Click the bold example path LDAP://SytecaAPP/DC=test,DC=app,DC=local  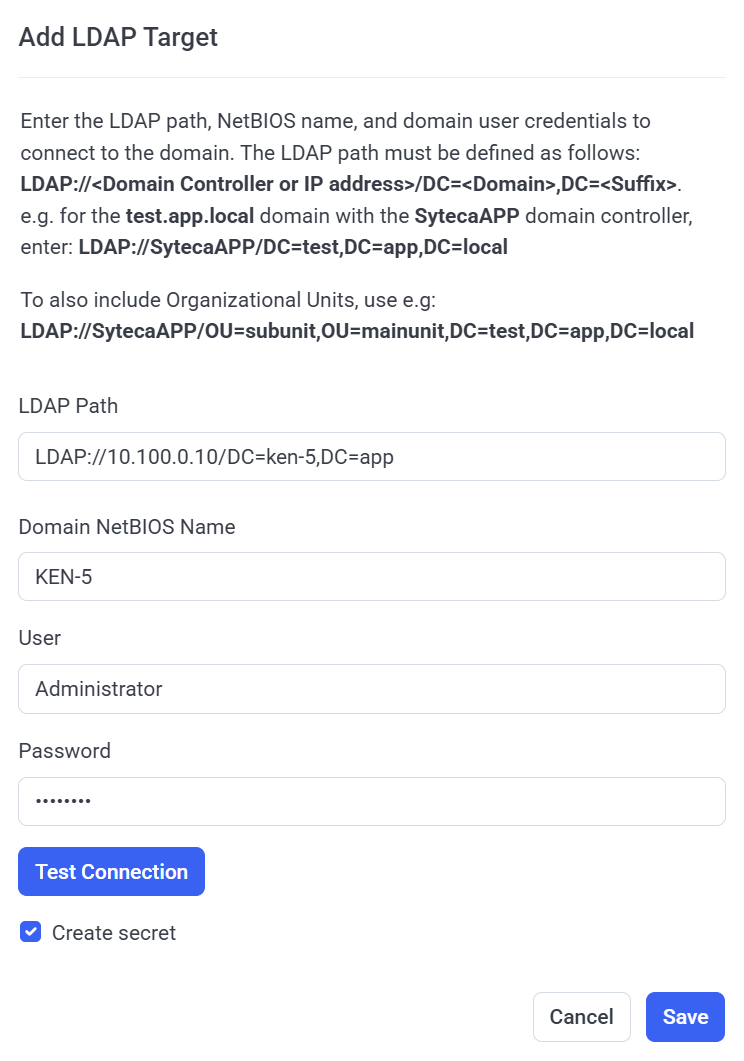[x=293, y=247]
